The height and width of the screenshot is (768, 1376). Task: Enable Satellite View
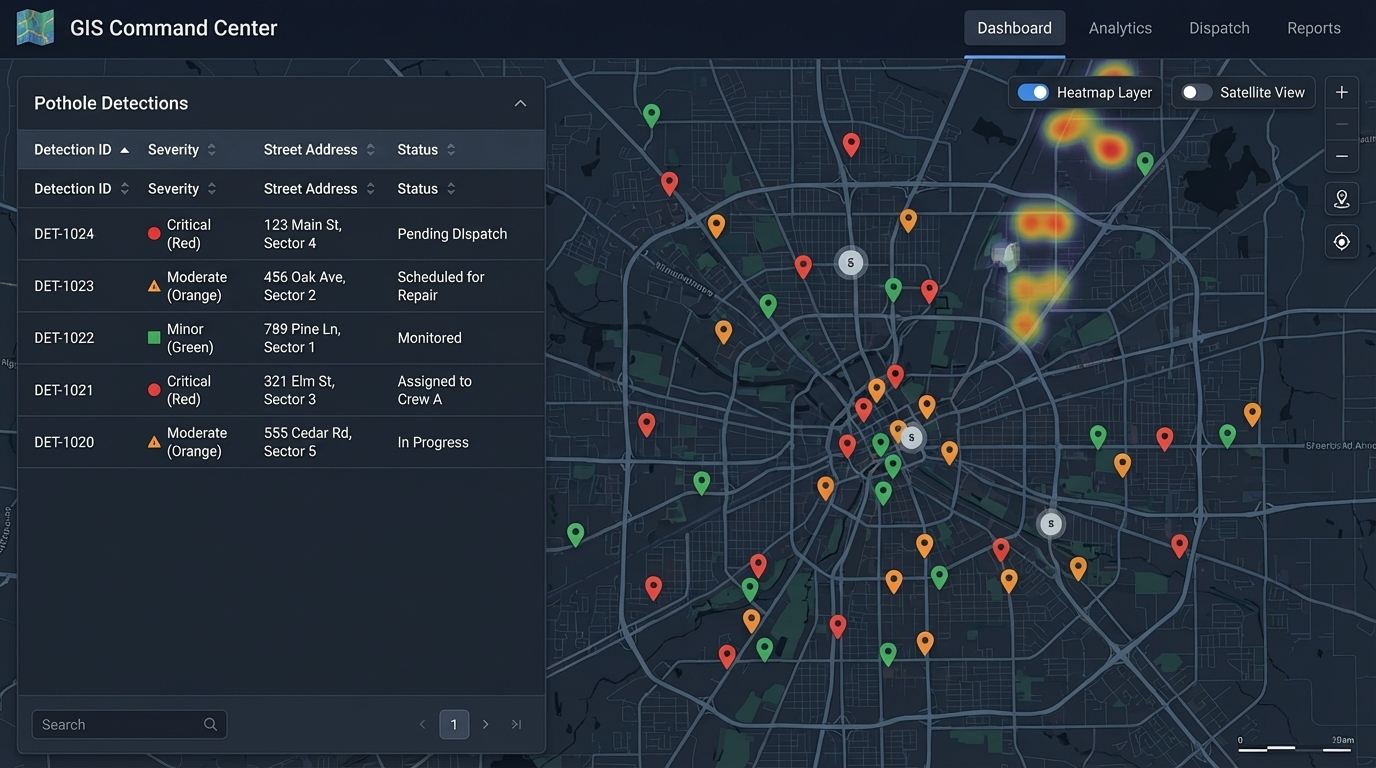pyautogui.click(x=1194, y=92)
